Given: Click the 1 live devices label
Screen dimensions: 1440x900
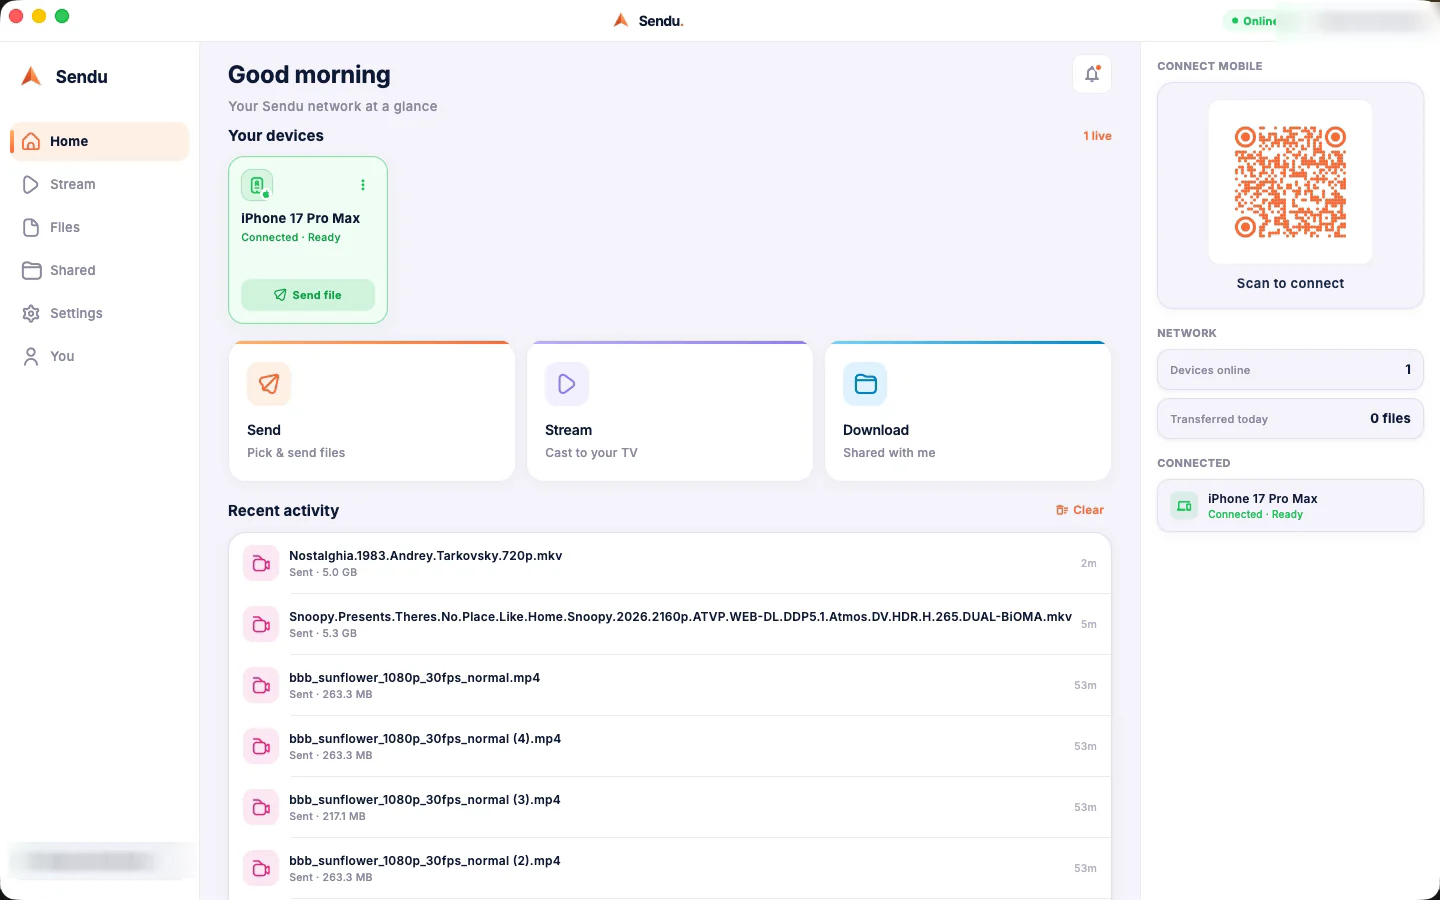Looking at the screenshot, I should tap(1097, 136).
